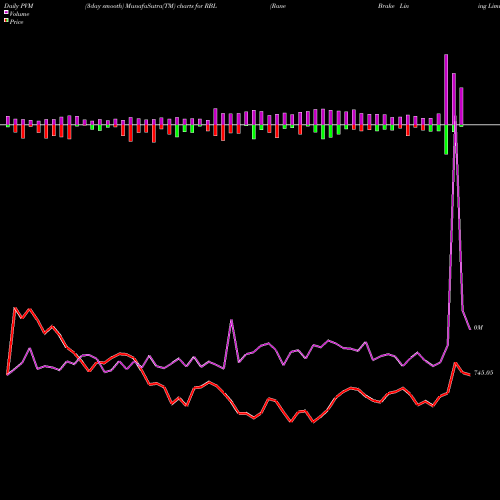Screen dimensions: 500x500
Task: Select the Price legend label
Action: [16, 22]
